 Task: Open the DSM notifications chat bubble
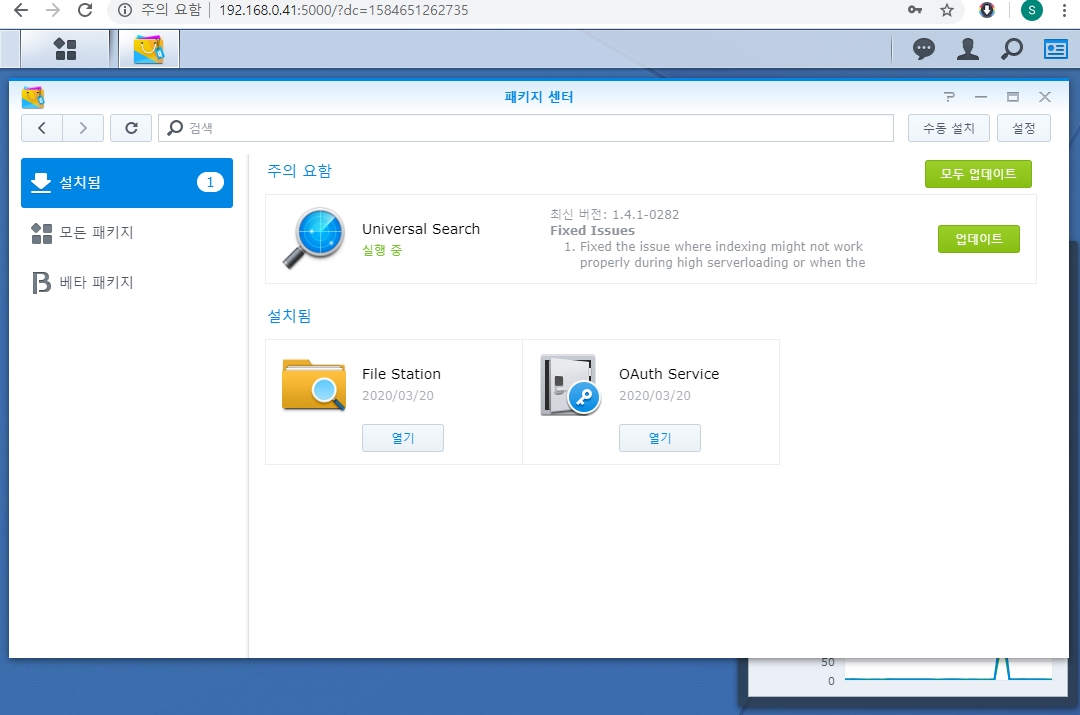pyautogui.click(x=924, y=49)
